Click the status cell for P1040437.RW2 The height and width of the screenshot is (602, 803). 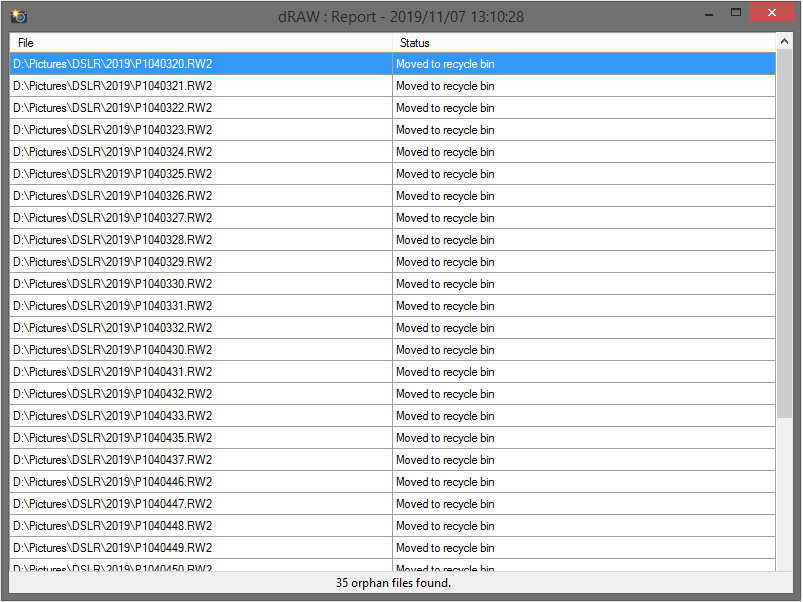(x=584, y=460)
